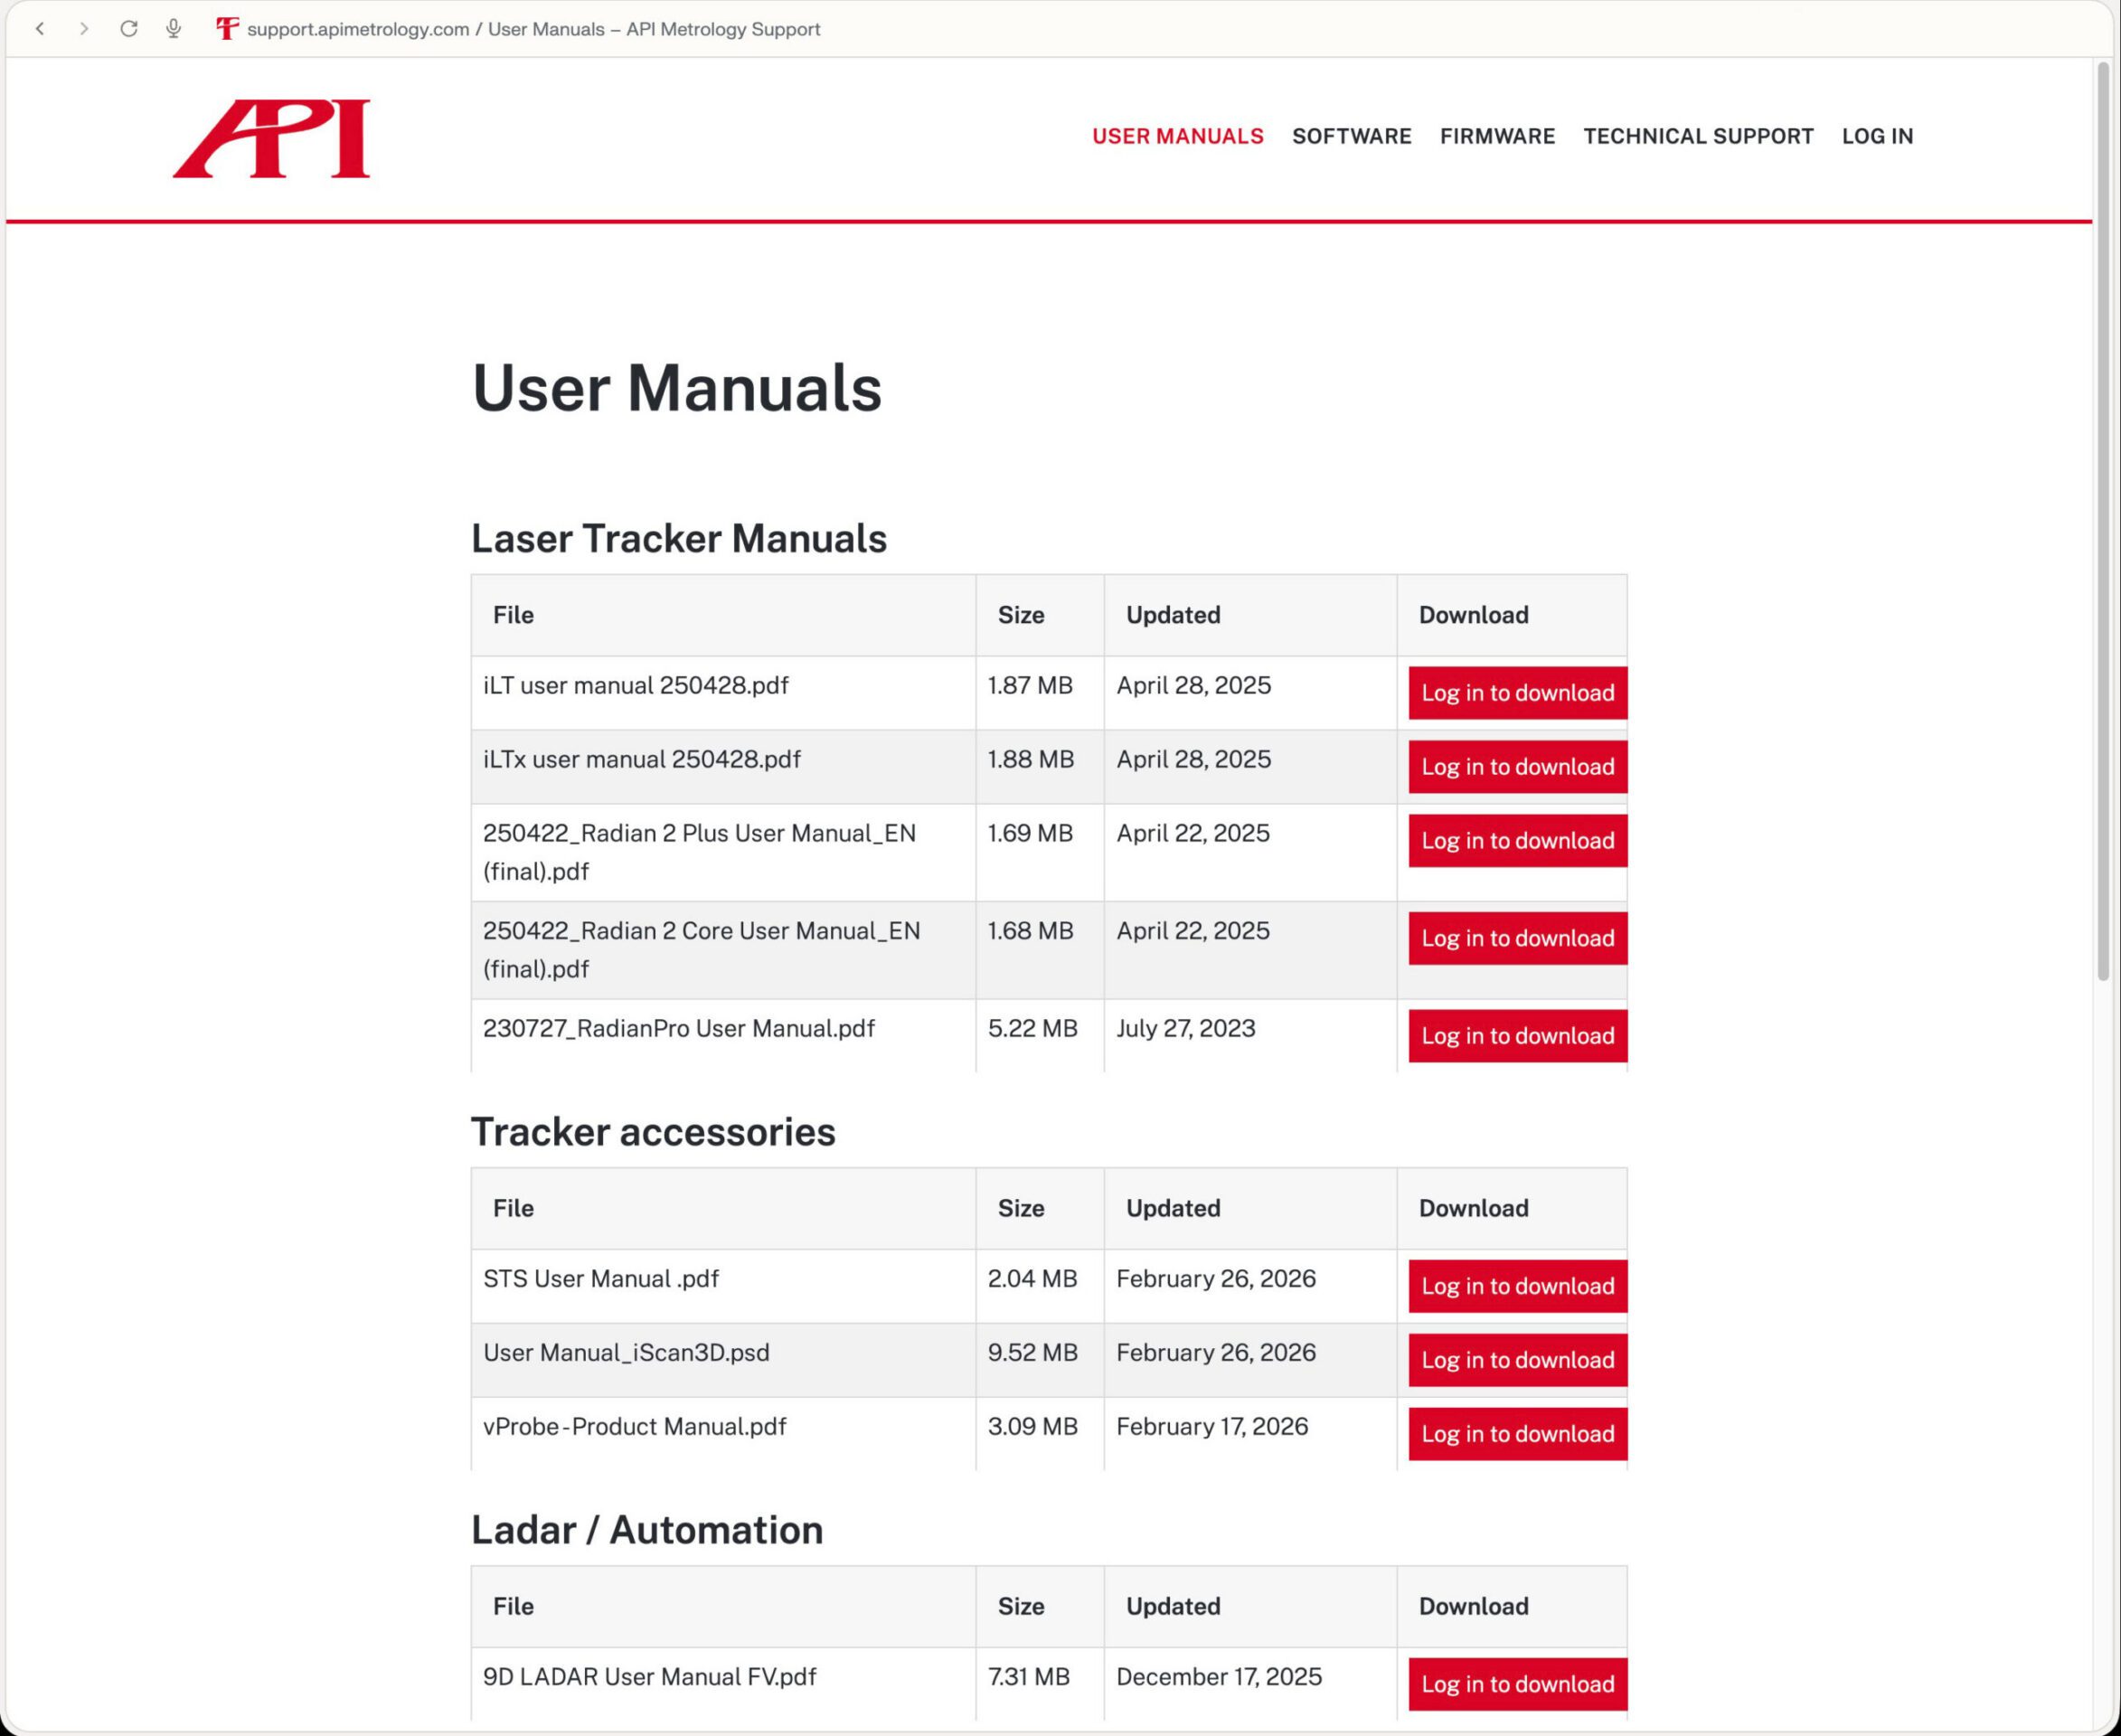Log in to download 9D LADAR manual
The width and height of the screenshot is (2121, 1736).
pyautogui.click(x=1517, y=1684)
